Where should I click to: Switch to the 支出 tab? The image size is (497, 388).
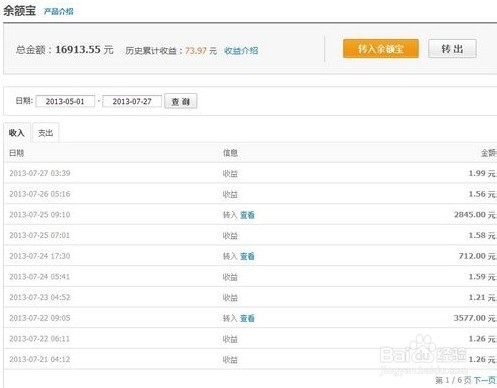pos(46,133)
